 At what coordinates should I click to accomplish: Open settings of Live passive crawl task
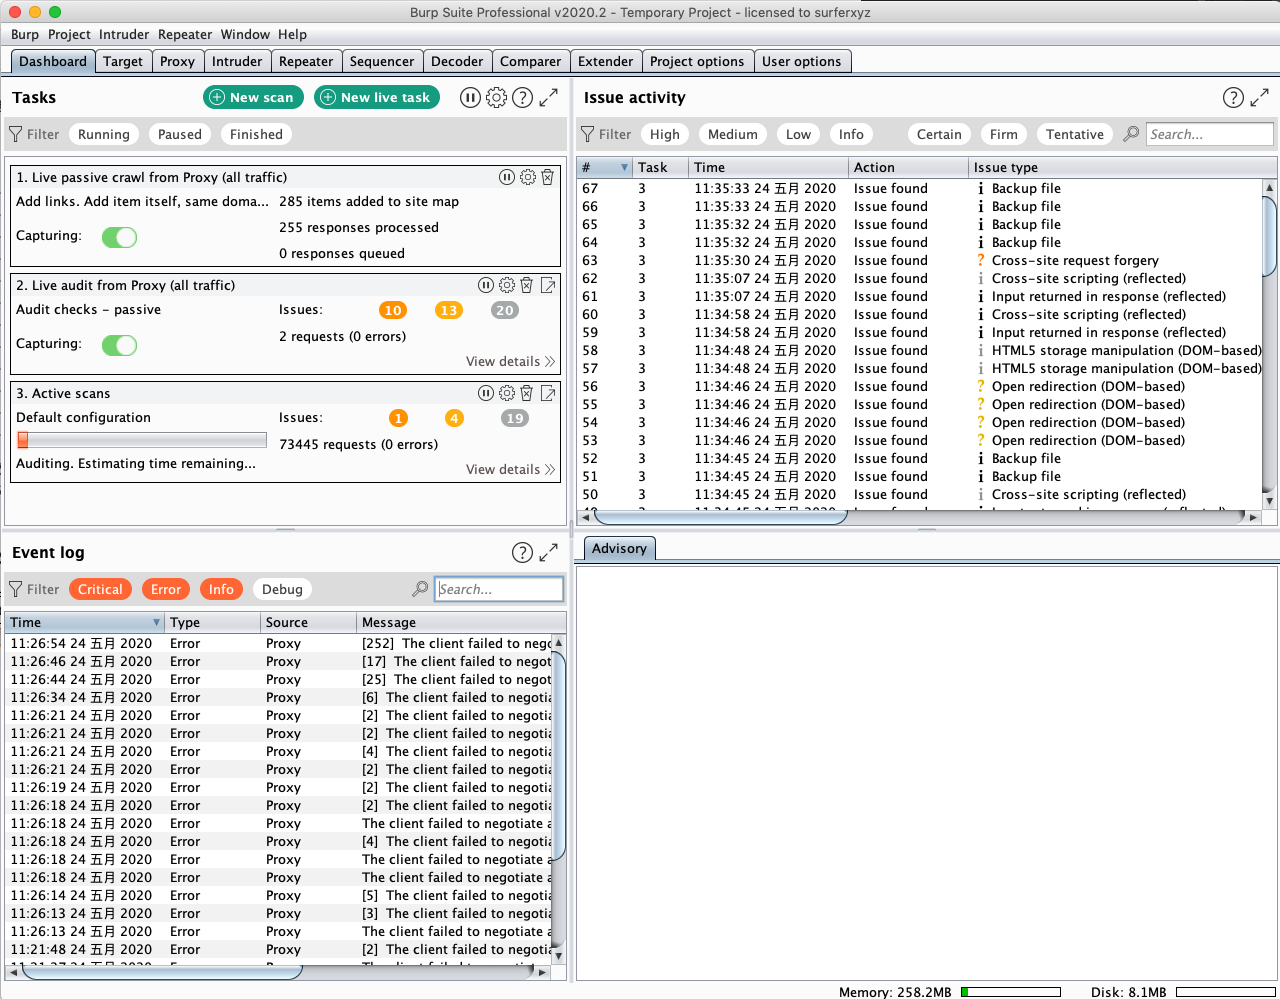(x=527, y=177)
